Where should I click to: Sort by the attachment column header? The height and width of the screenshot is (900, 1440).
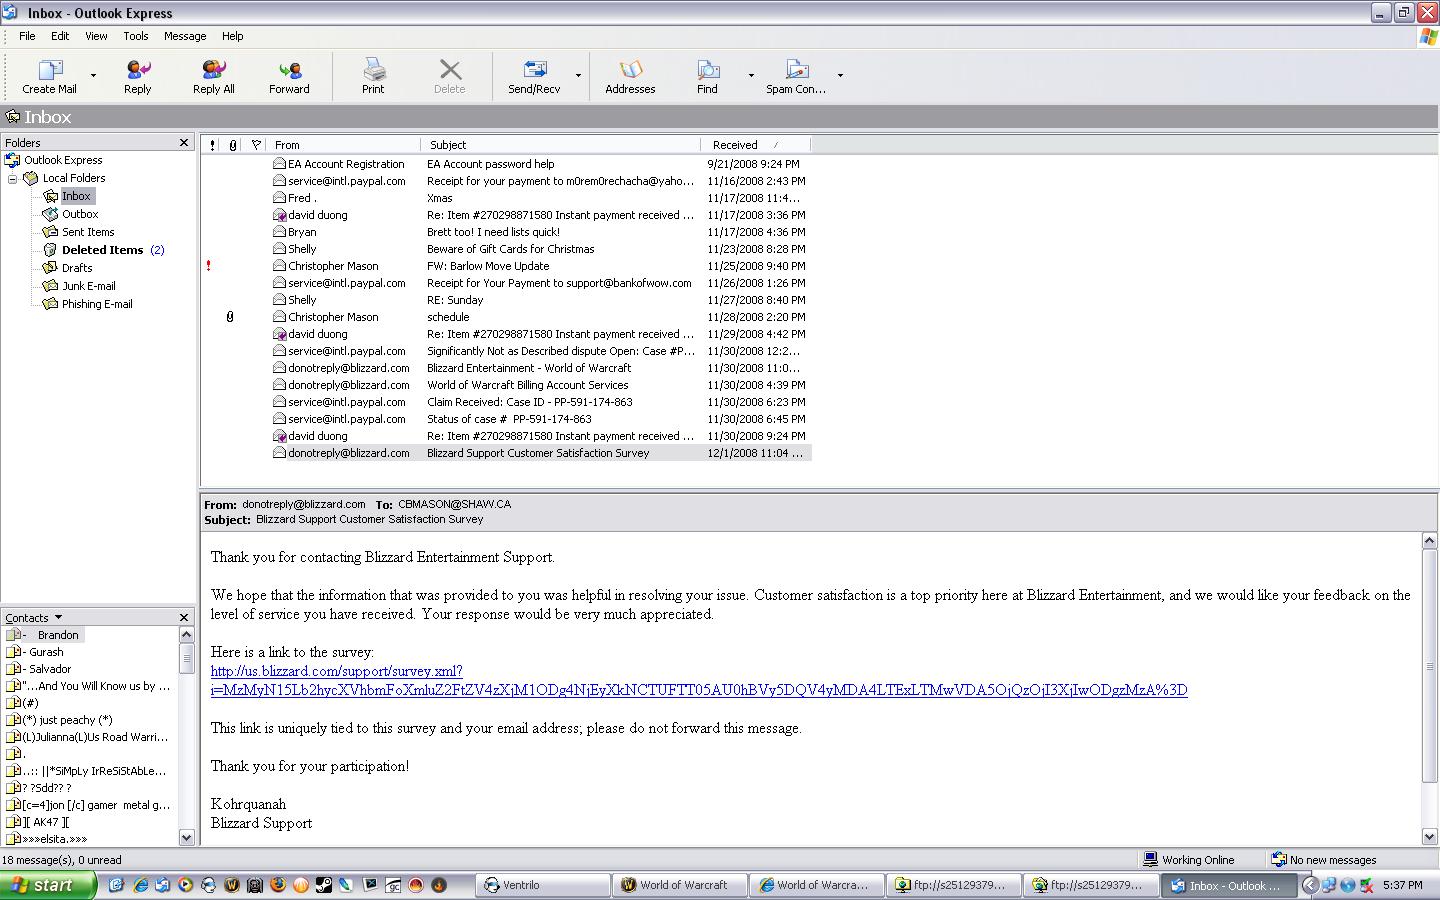click(x=233, y=145)
